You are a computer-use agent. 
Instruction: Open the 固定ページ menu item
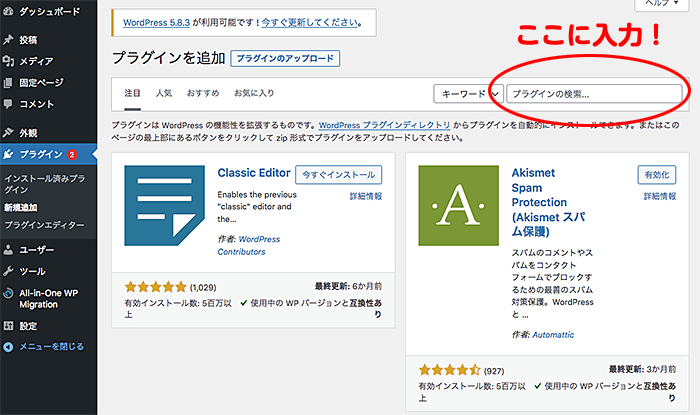pyautogui.click(x=42, y=83)
